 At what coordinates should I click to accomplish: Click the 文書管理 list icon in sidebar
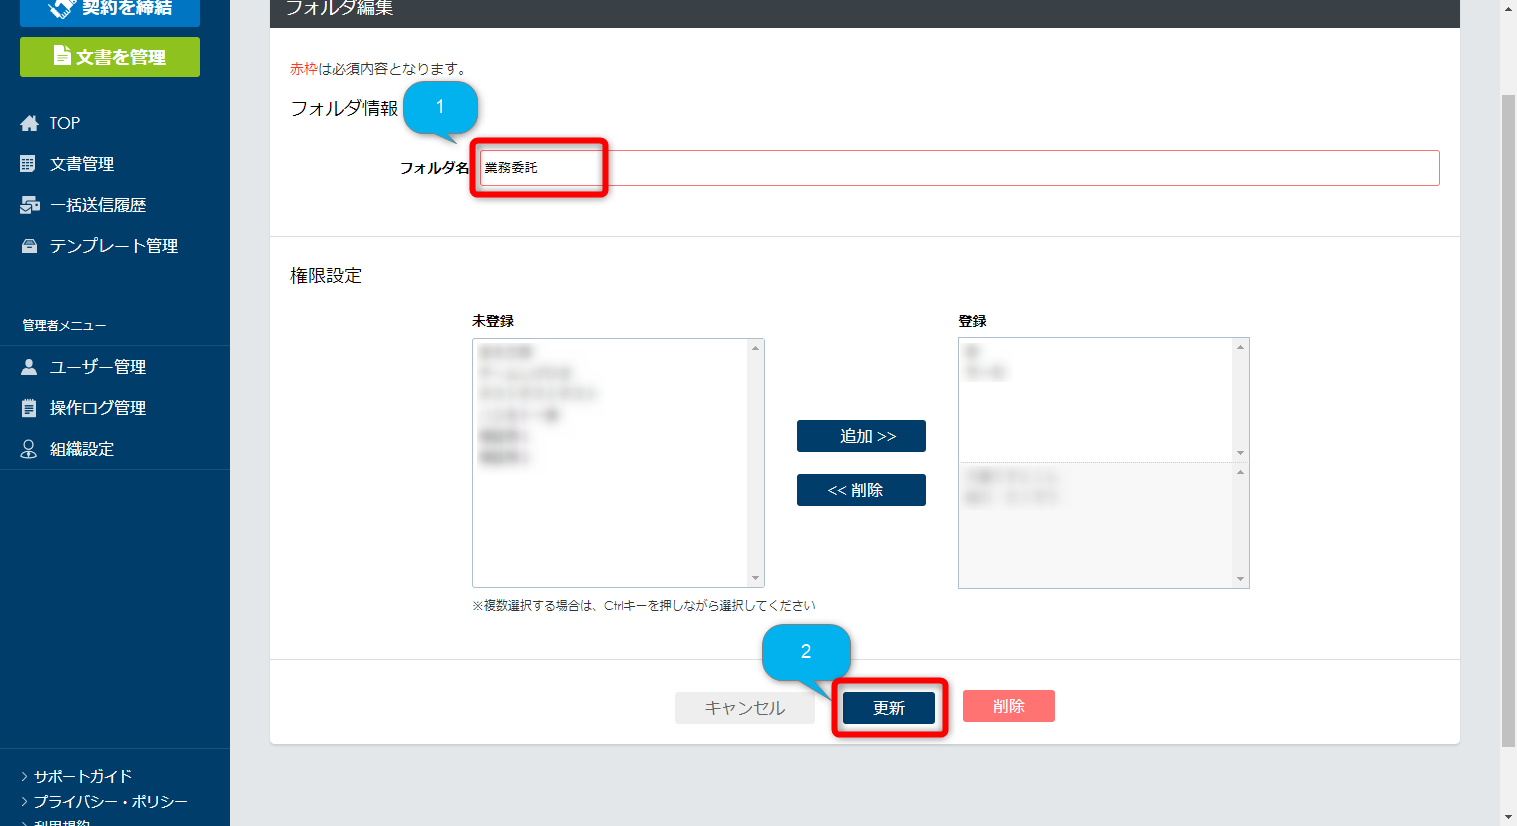click(28, 164)
